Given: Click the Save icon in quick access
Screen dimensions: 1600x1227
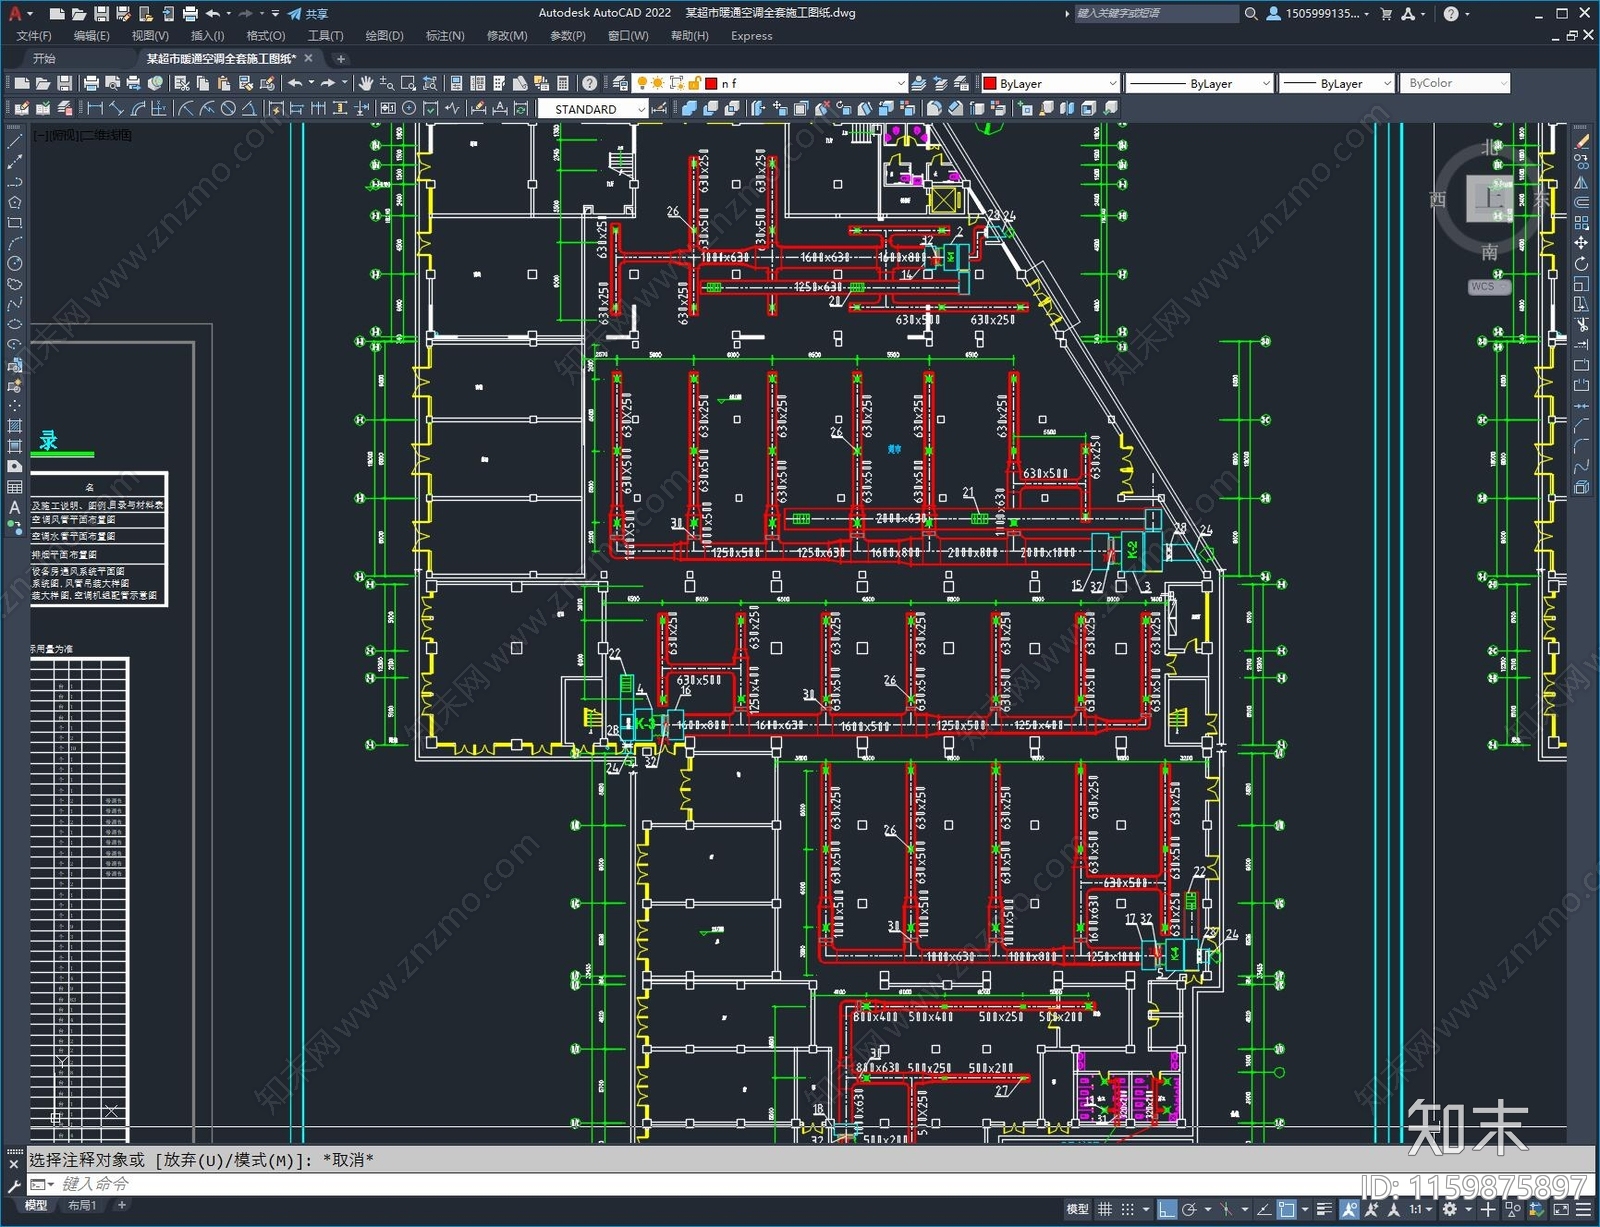Looking at the screenshot, I should click(101, 14).
